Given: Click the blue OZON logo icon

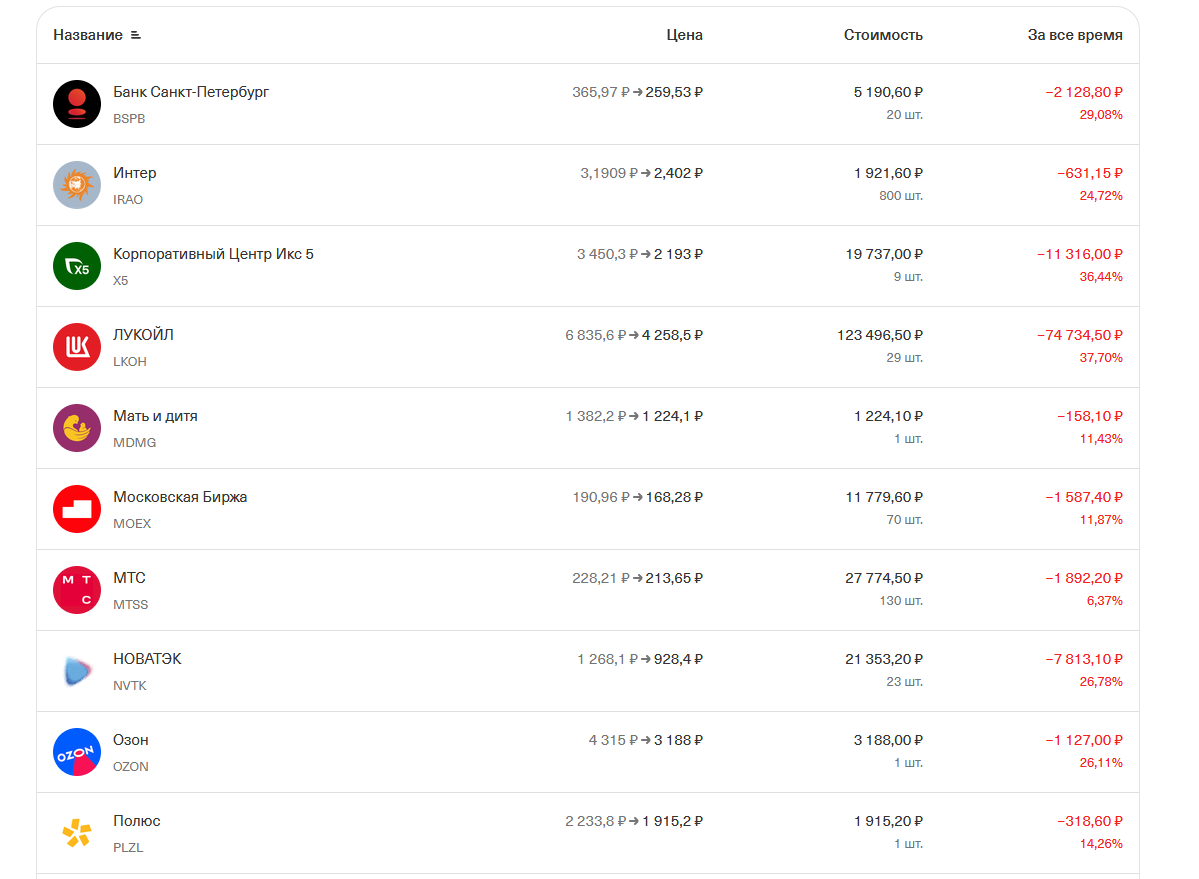Looking at the screenshot, I should 76,752.
